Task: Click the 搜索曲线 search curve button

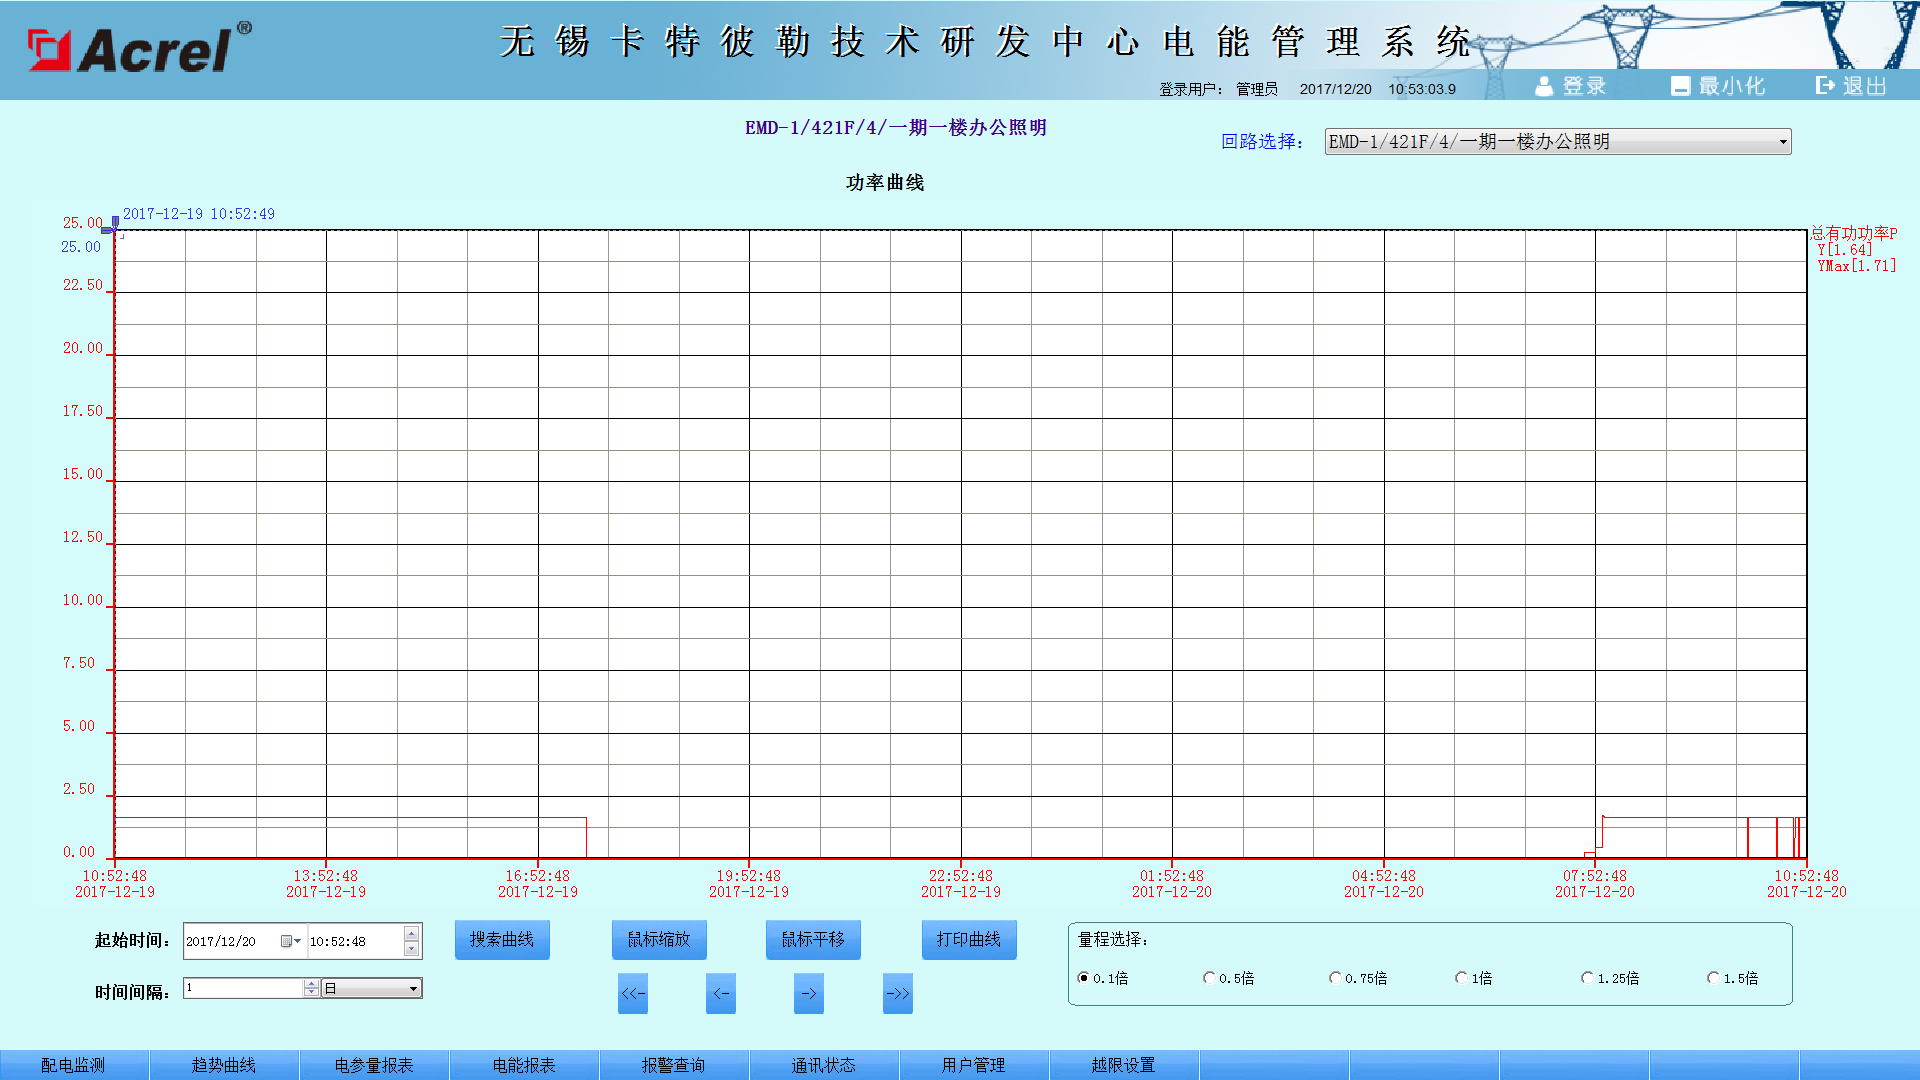Action: point(502,940)
